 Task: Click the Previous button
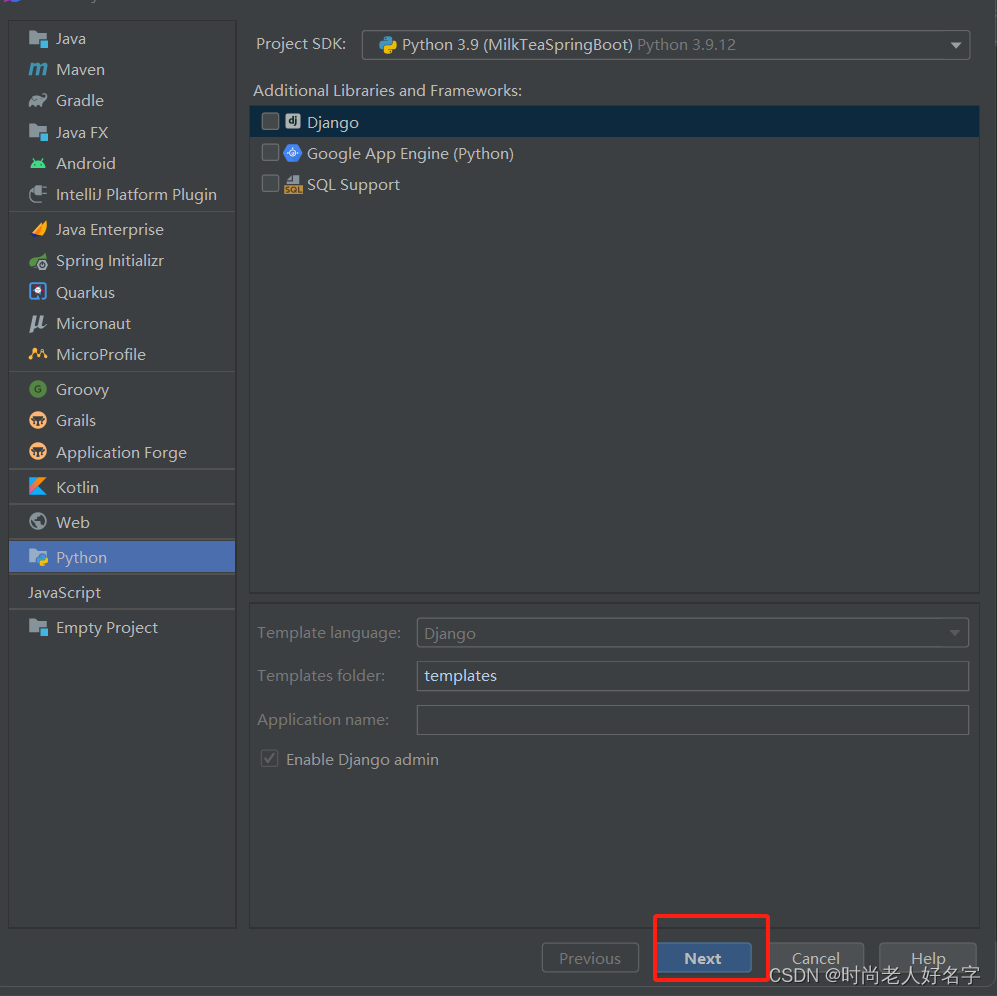[590, 958]
